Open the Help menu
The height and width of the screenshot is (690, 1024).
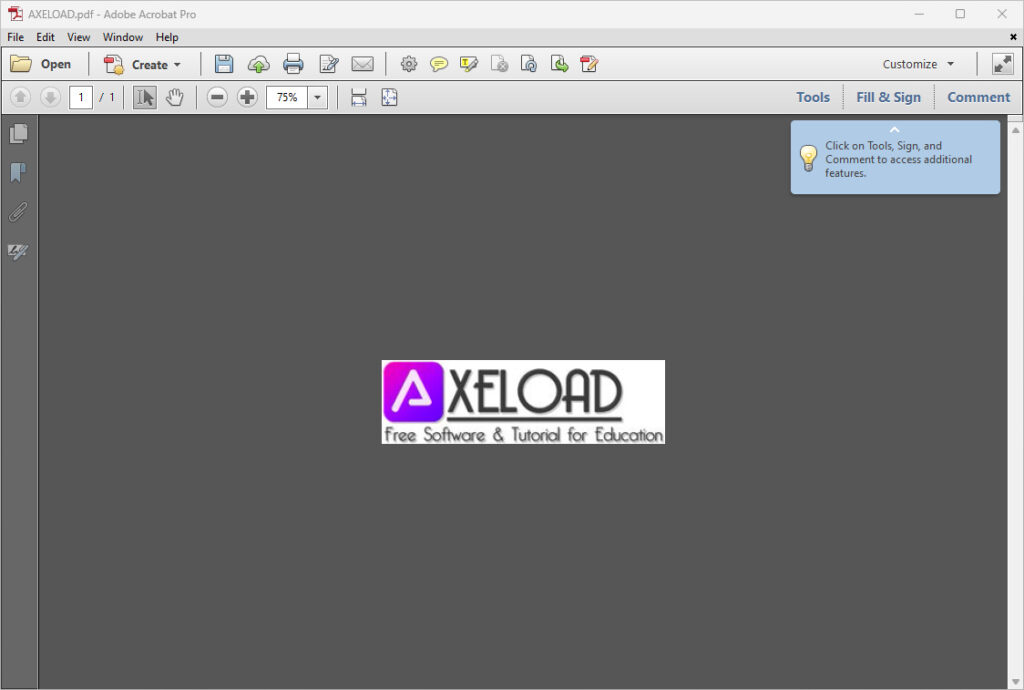(x=167, y=37)
